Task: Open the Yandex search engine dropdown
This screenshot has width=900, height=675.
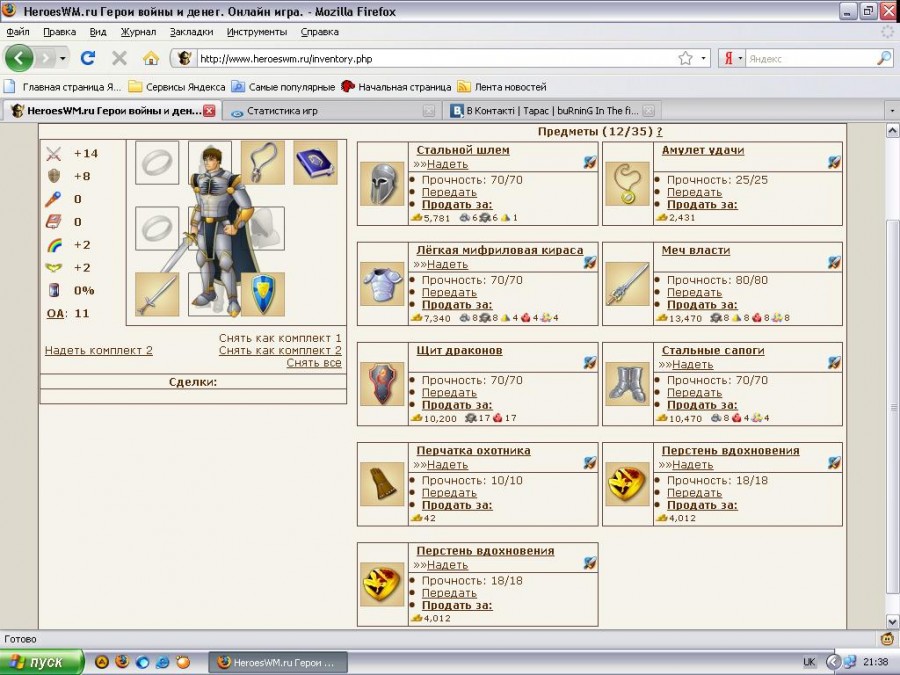Action: (740, 59)
